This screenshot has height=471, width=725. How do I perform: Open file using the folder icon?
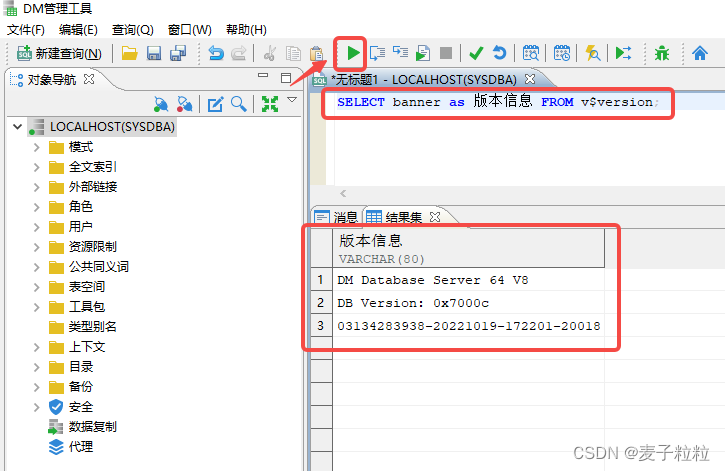tap(129, 54)
